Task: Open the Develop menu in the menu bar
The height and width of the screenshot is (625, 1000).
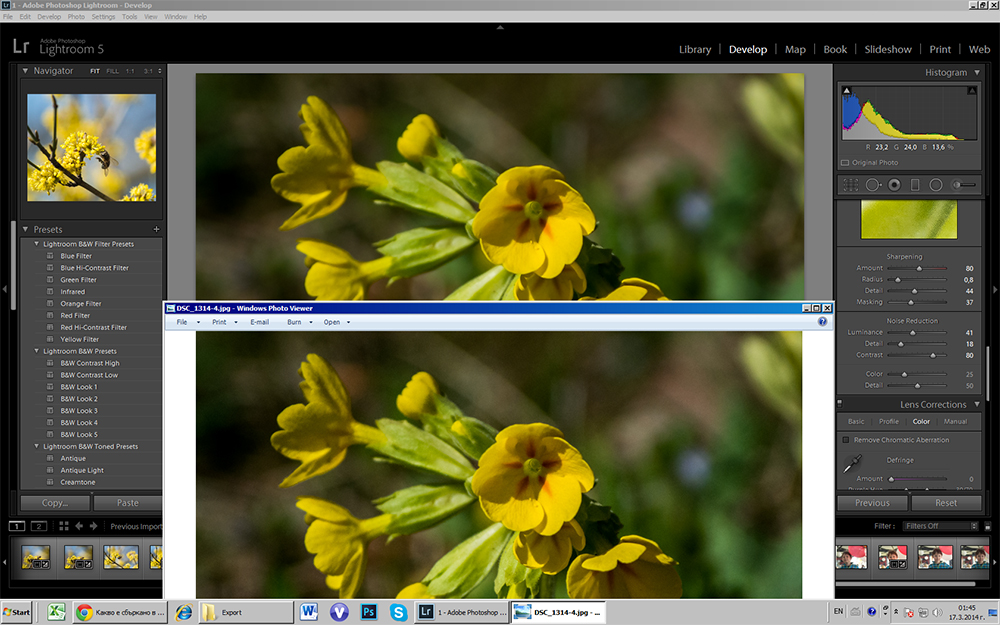Action: coord(49,17)
